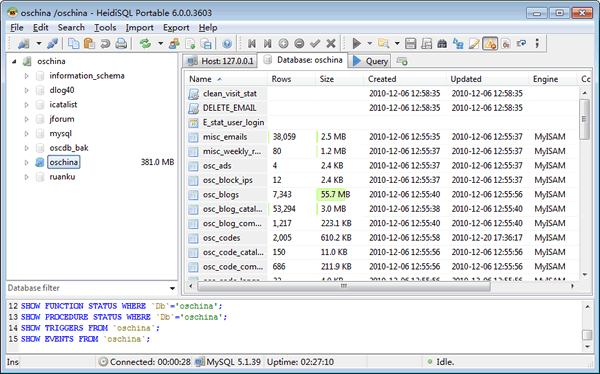Image resolution: width=600 pixels, height=374 pixels.
Task: Open the Run query dropdown arrow
Action: pyautogui.click(x=369, y=44)
